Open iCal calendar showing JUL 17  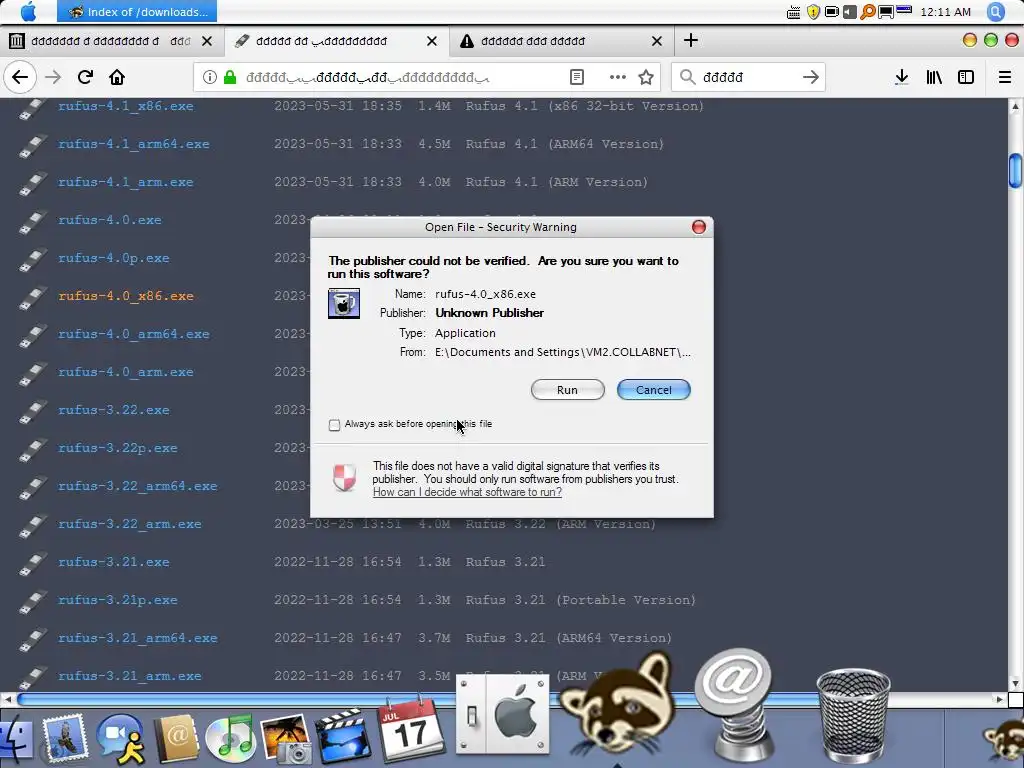tap(410, 730)
